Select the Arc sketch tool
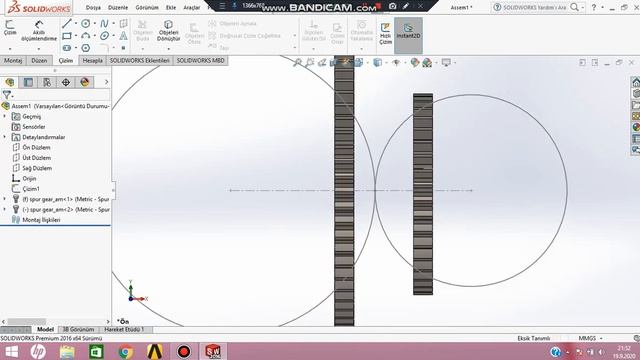 click(85, 36)
